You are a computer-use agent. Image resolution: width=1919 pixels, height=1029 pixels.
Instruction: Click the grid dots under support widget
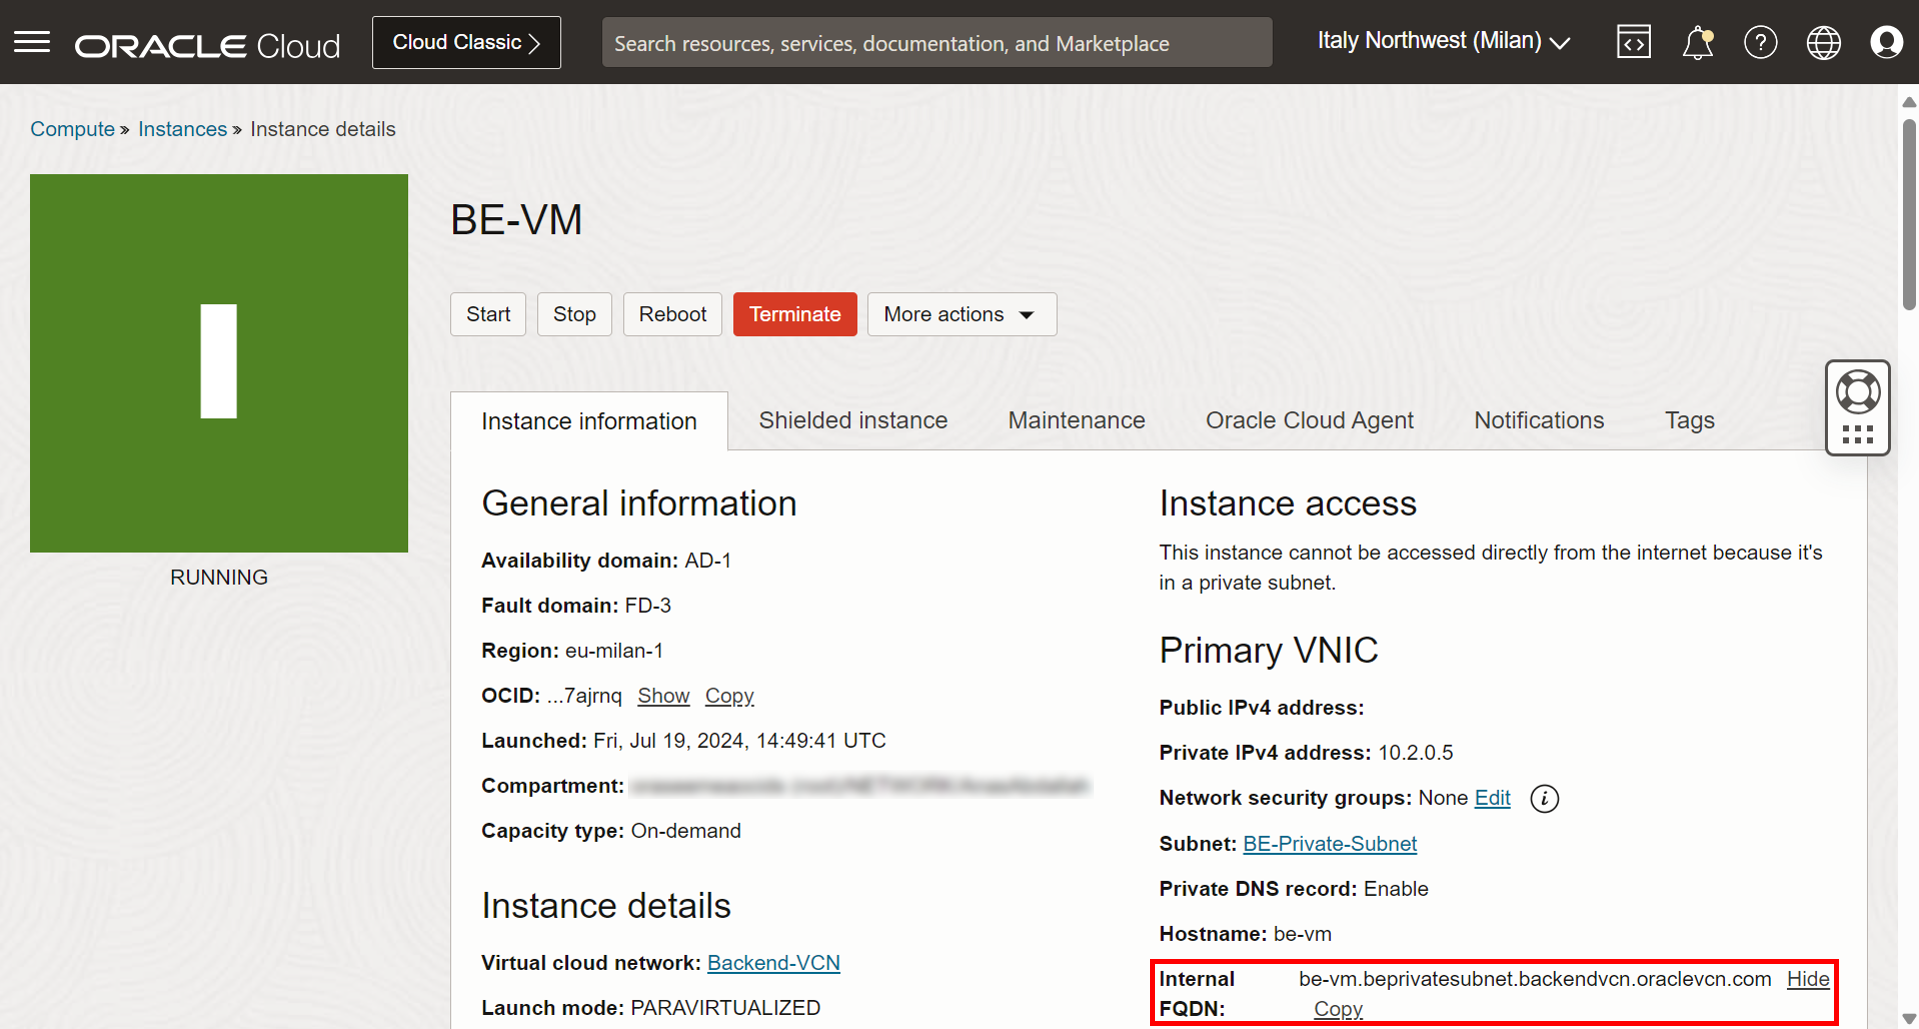1857,435
